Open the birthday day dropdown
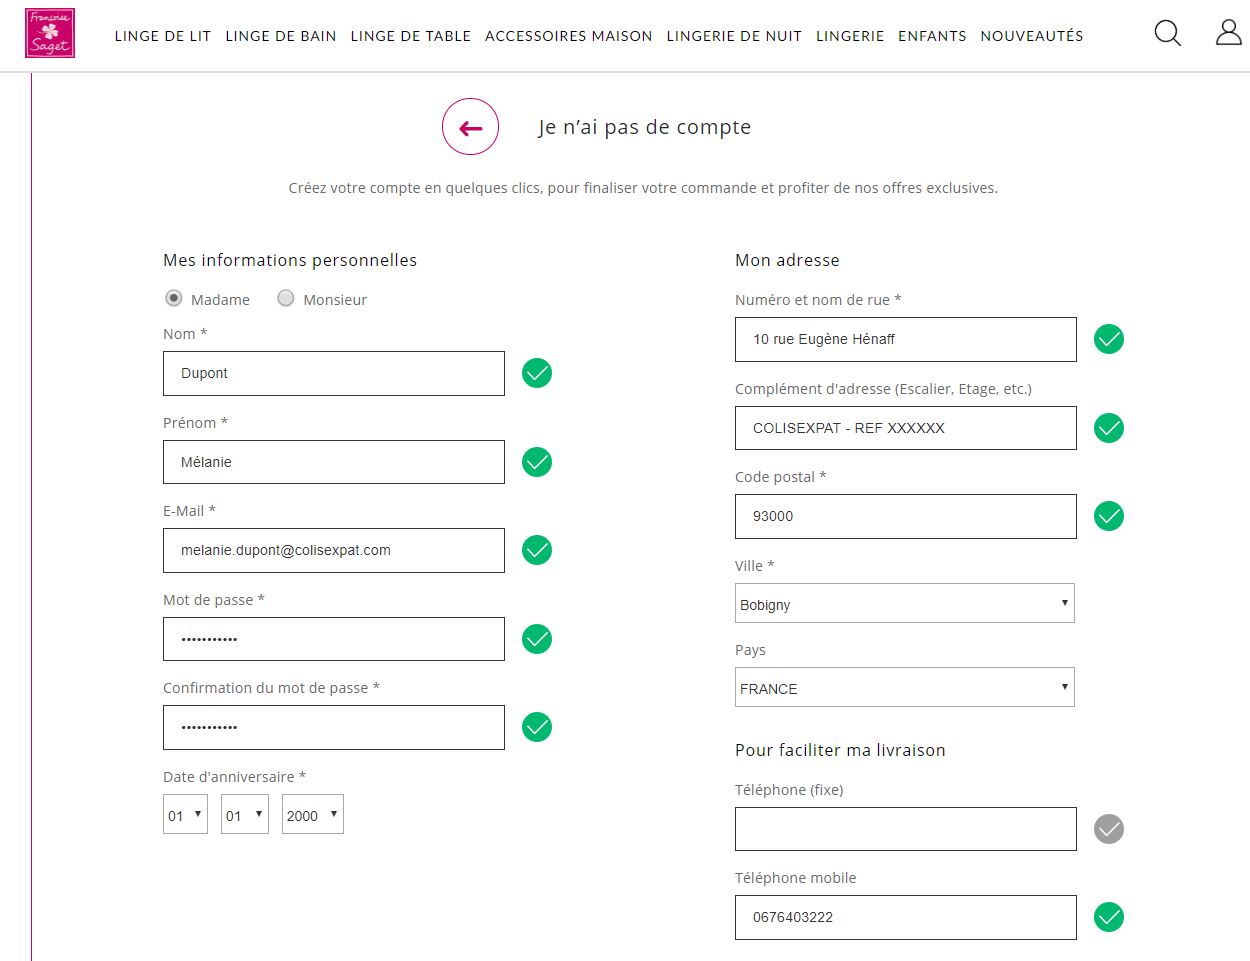Image resolution: width=1250 pixels, height=961 pixels. click(185, 814)
